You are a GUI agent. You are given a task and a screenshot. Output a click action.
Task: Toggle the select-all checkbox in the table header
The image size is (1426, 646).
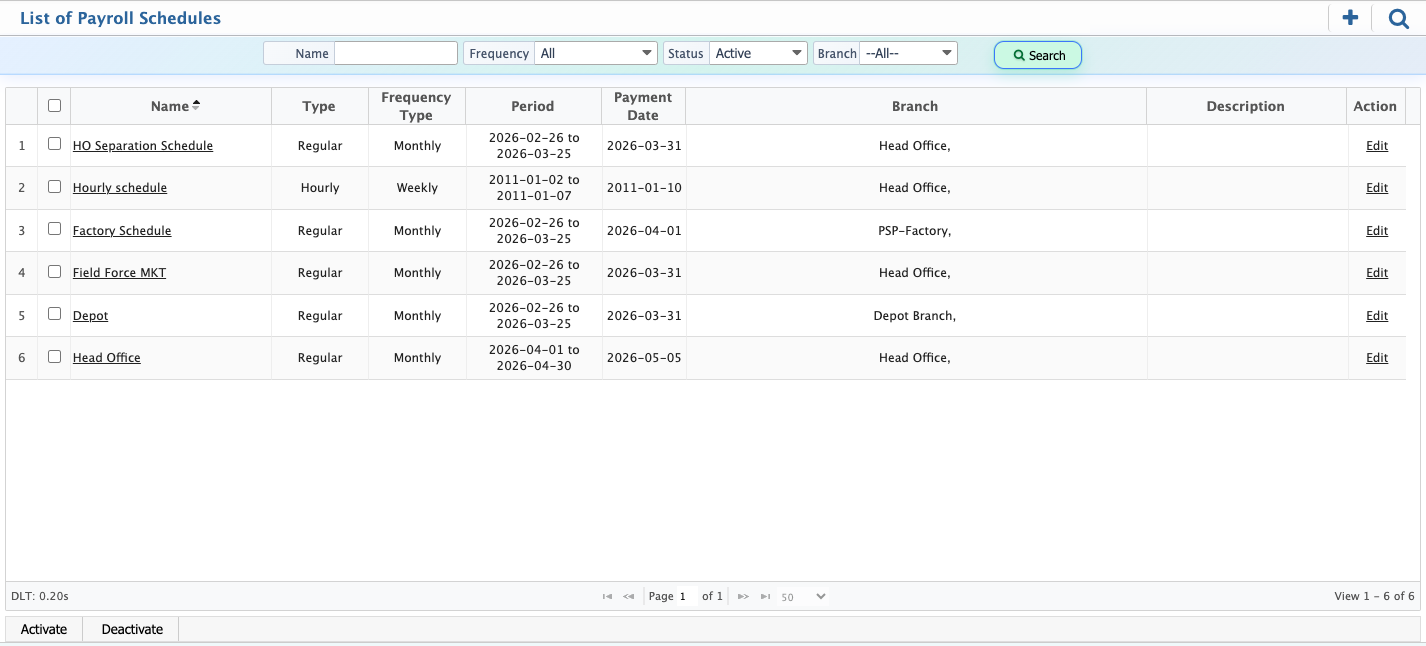click(x=54, y=104)
